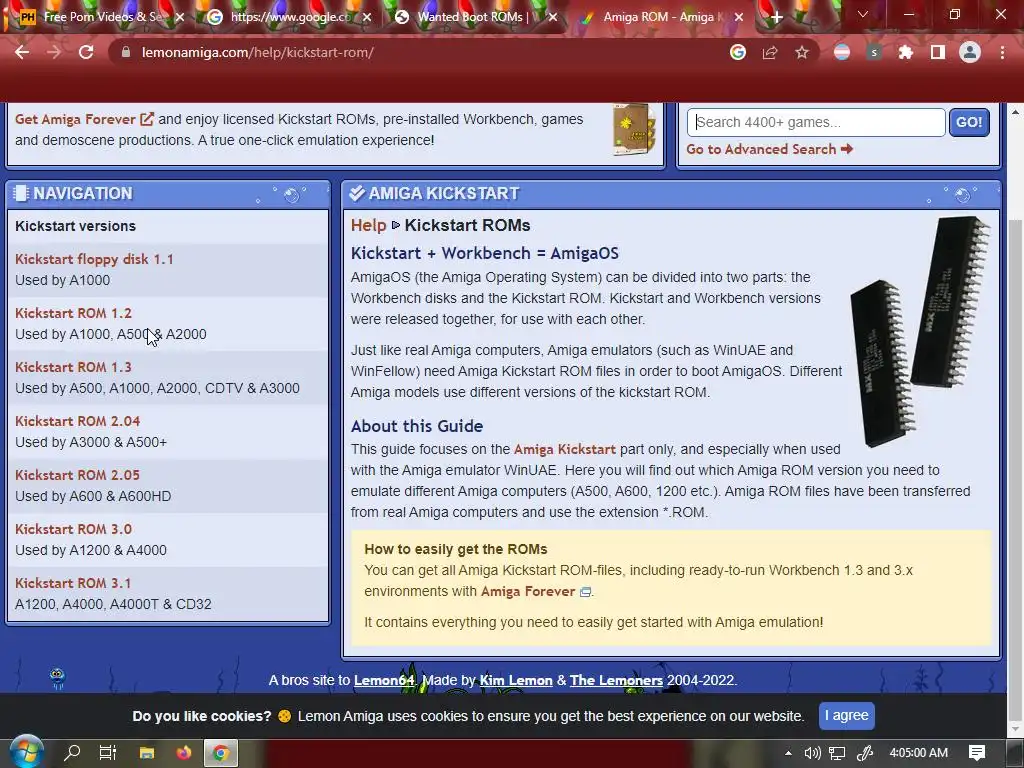The width and height of the screenshot is (1024, 768).
Task: Open Kickstart ROM 3.0 link
Action: click(73, 529)
